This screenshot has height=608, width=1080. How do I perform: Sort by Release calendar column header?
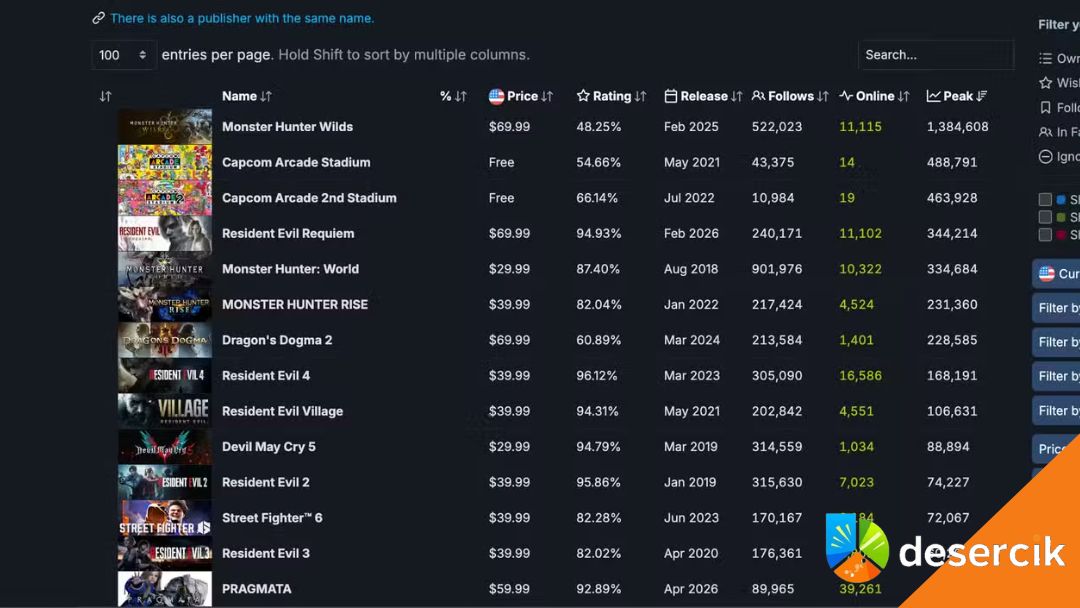(x=702, y=96)
